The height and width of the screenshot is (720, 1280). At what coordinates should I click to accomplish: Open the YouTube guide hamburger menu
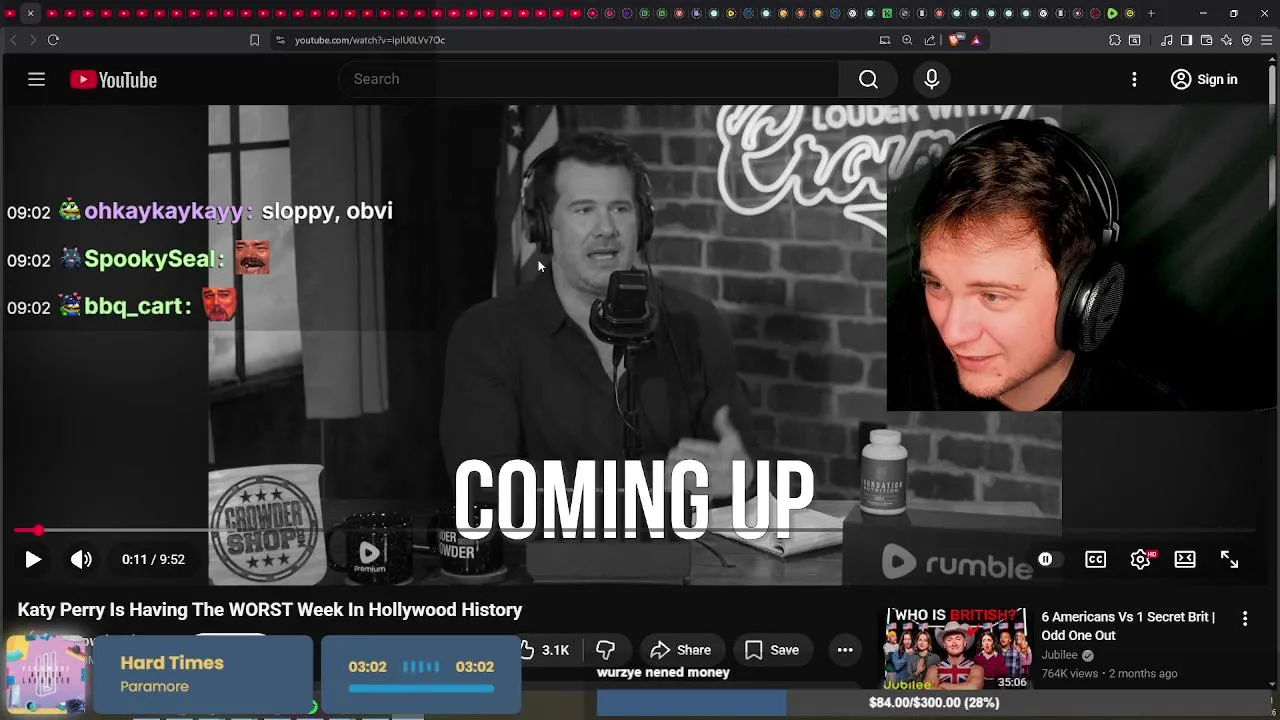(x=36, y=79)
